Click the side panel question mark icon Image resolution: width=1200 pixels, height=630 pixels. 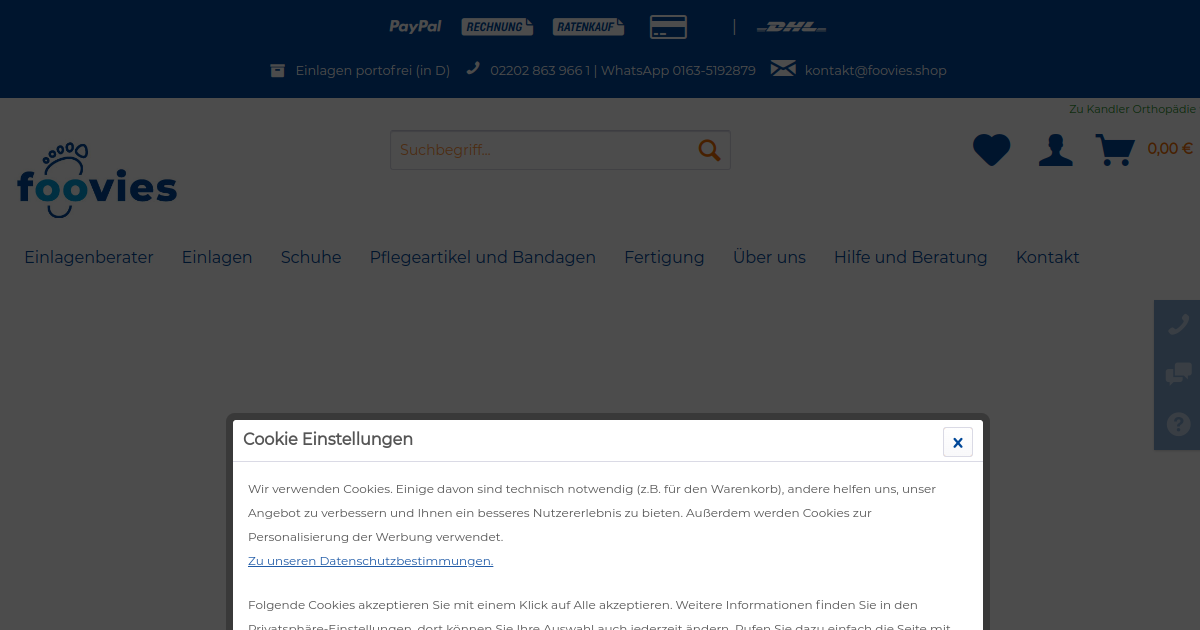(1178, 425)
